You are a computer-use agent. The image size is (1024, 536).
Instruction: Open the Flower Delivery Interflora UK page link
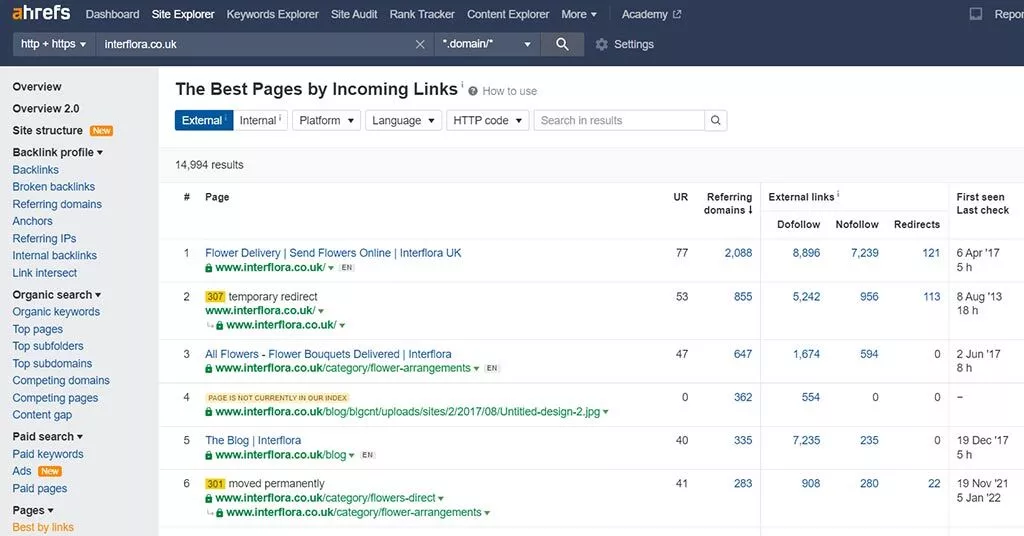pyautogui.click(x=333, y=253)
